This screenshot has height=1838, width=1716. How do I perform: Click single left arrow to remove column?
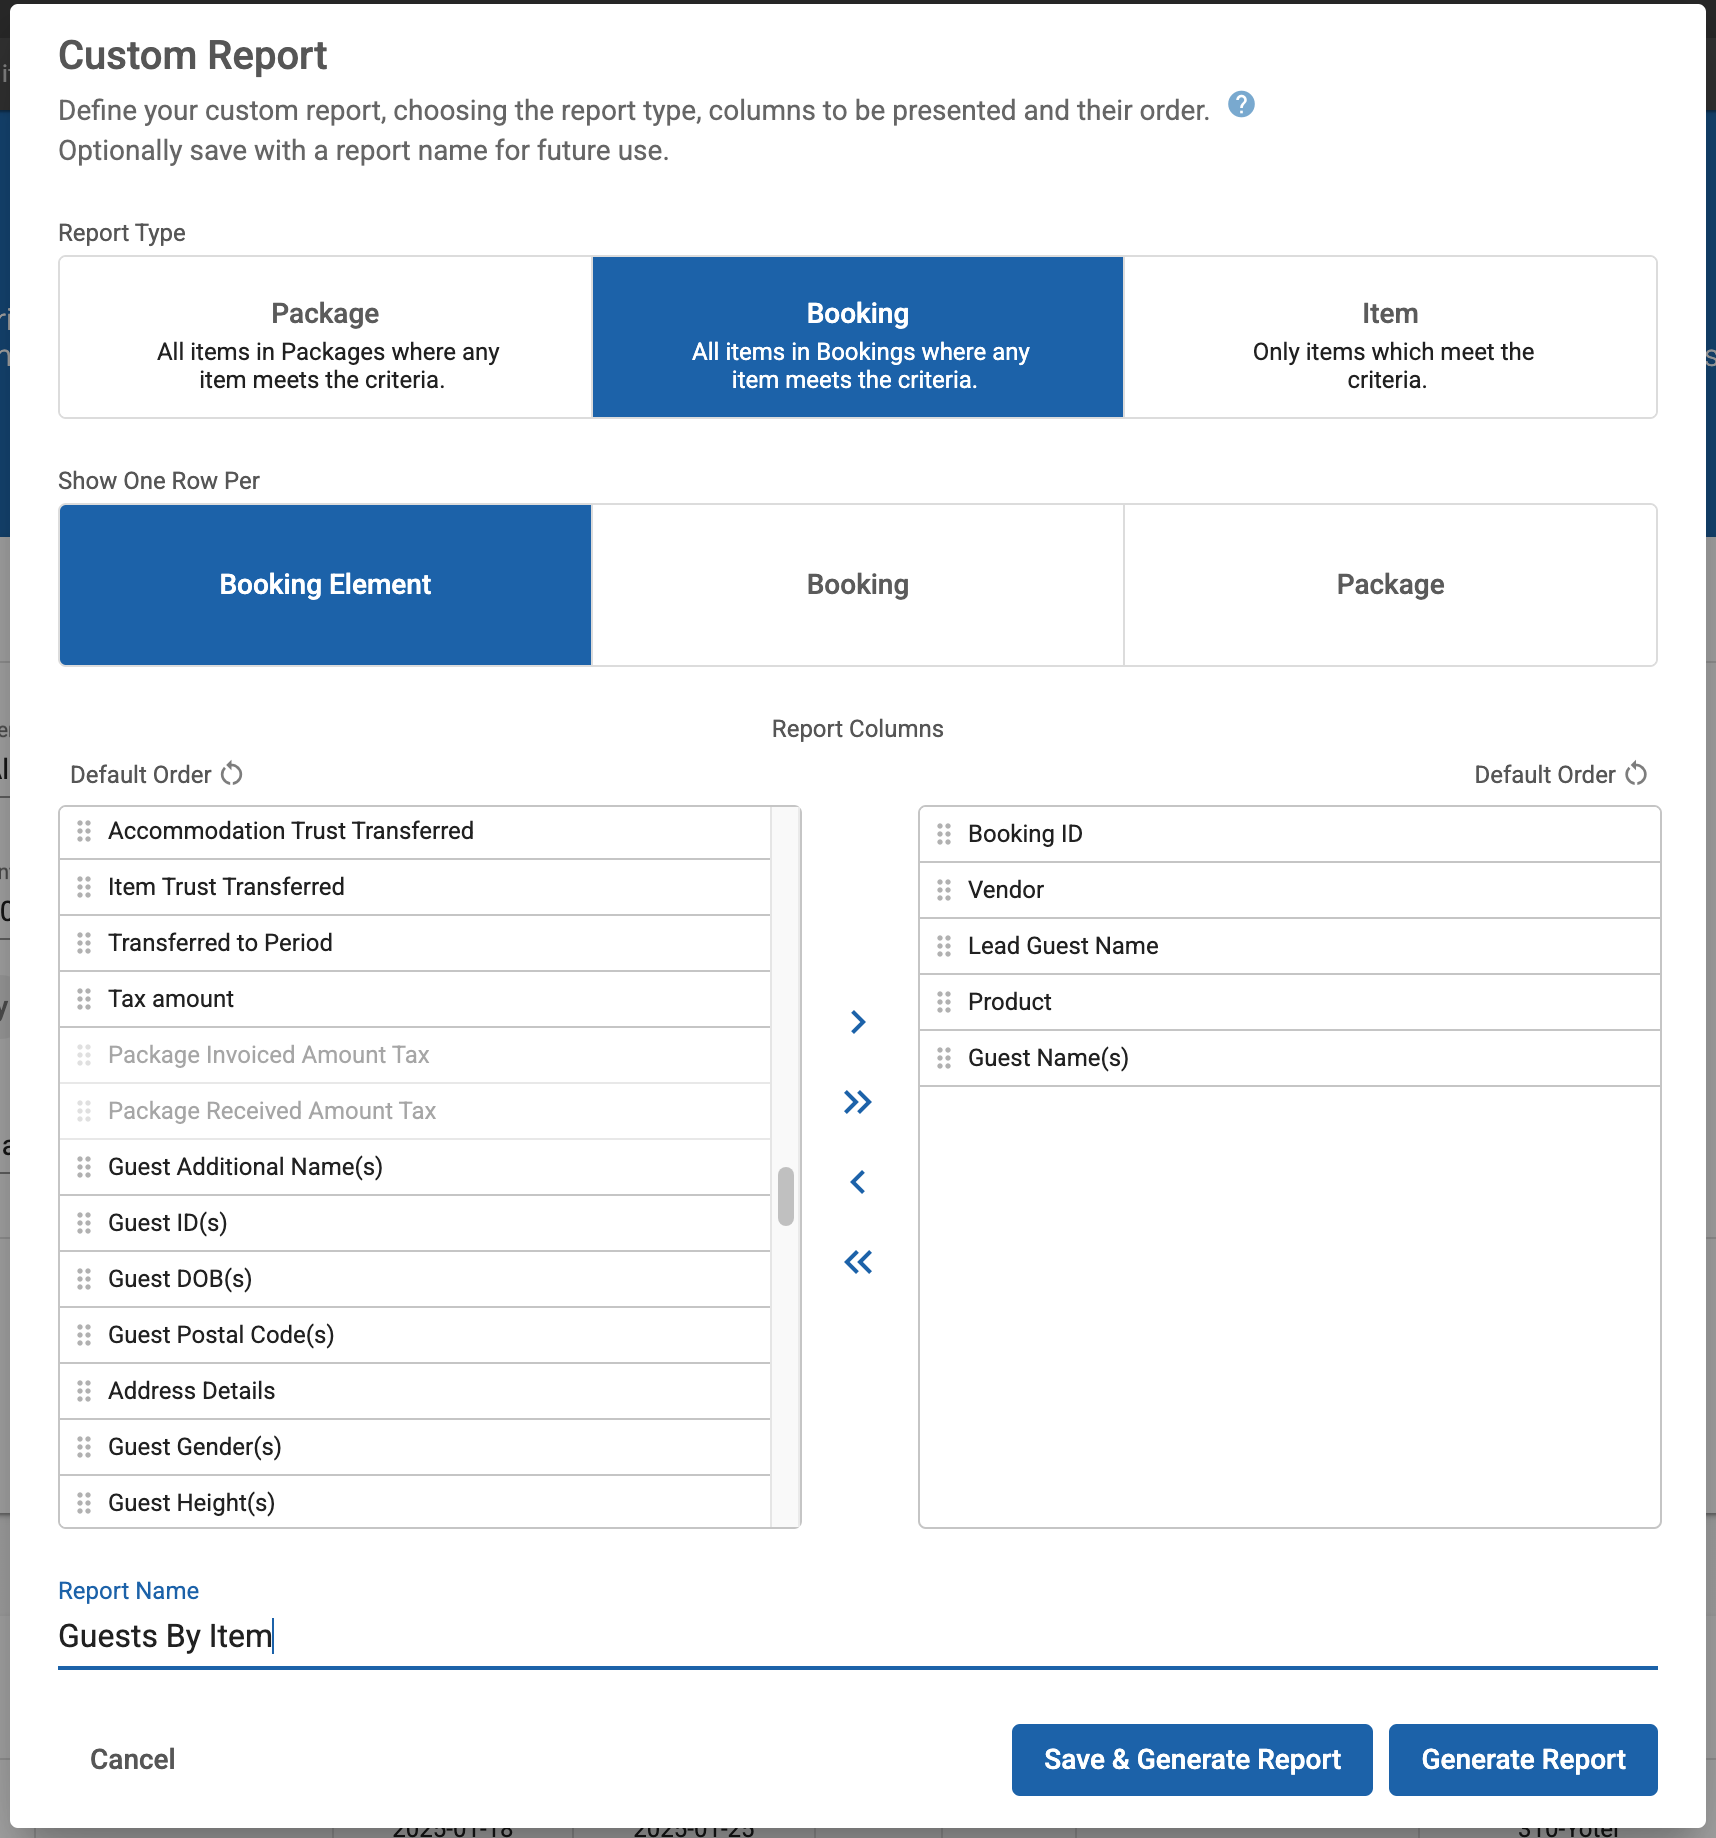(x=857, y=1182)
